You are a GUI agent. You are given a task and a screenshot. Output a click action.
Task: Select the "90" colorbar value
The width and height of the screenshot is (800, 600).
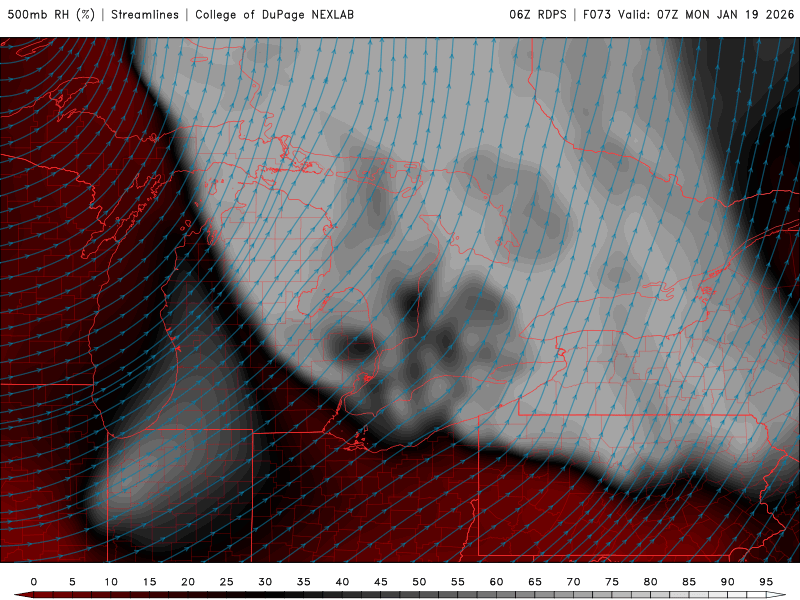click(x=728, y=582)
